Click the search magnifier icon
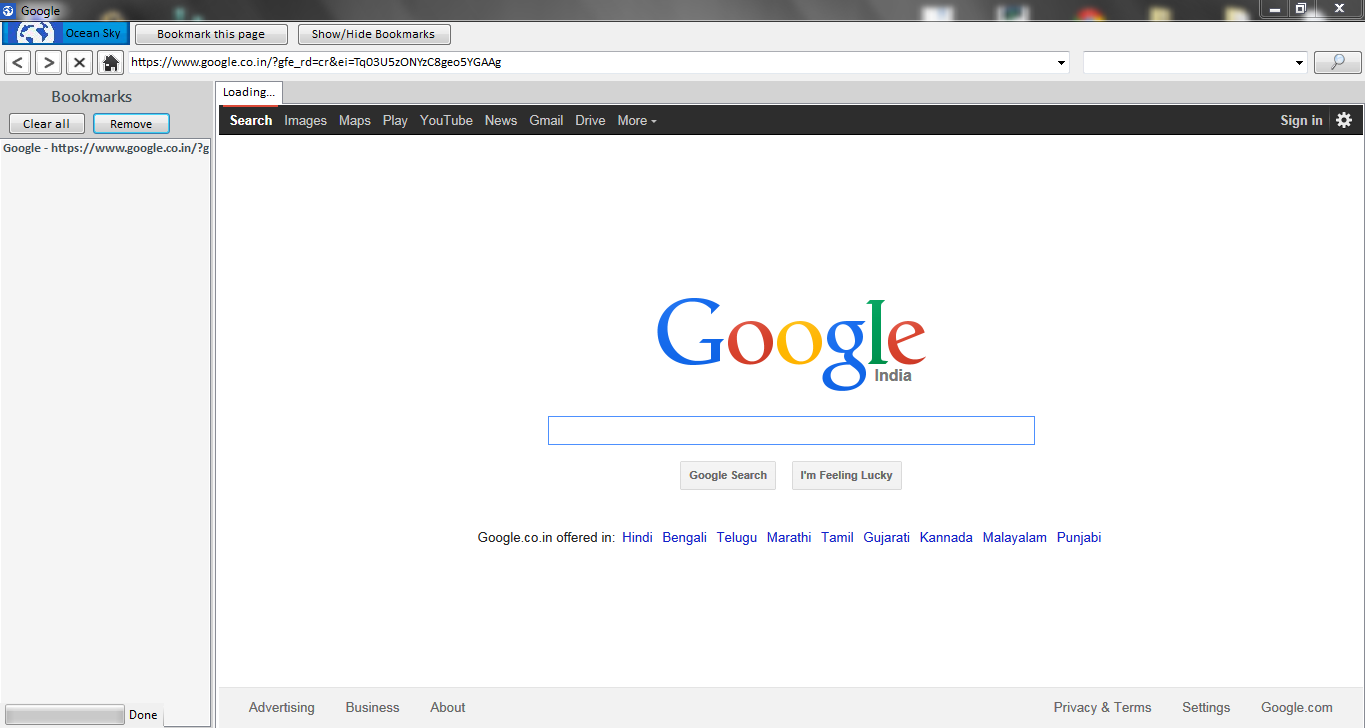 coord(1337,61)
